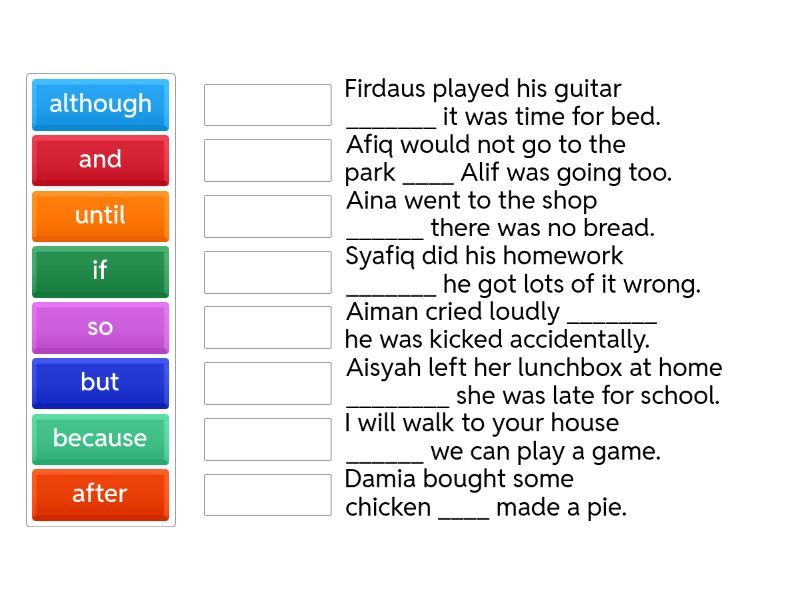
Task: Select the blue "although" word tile
Action: click(x=100, y=104)
